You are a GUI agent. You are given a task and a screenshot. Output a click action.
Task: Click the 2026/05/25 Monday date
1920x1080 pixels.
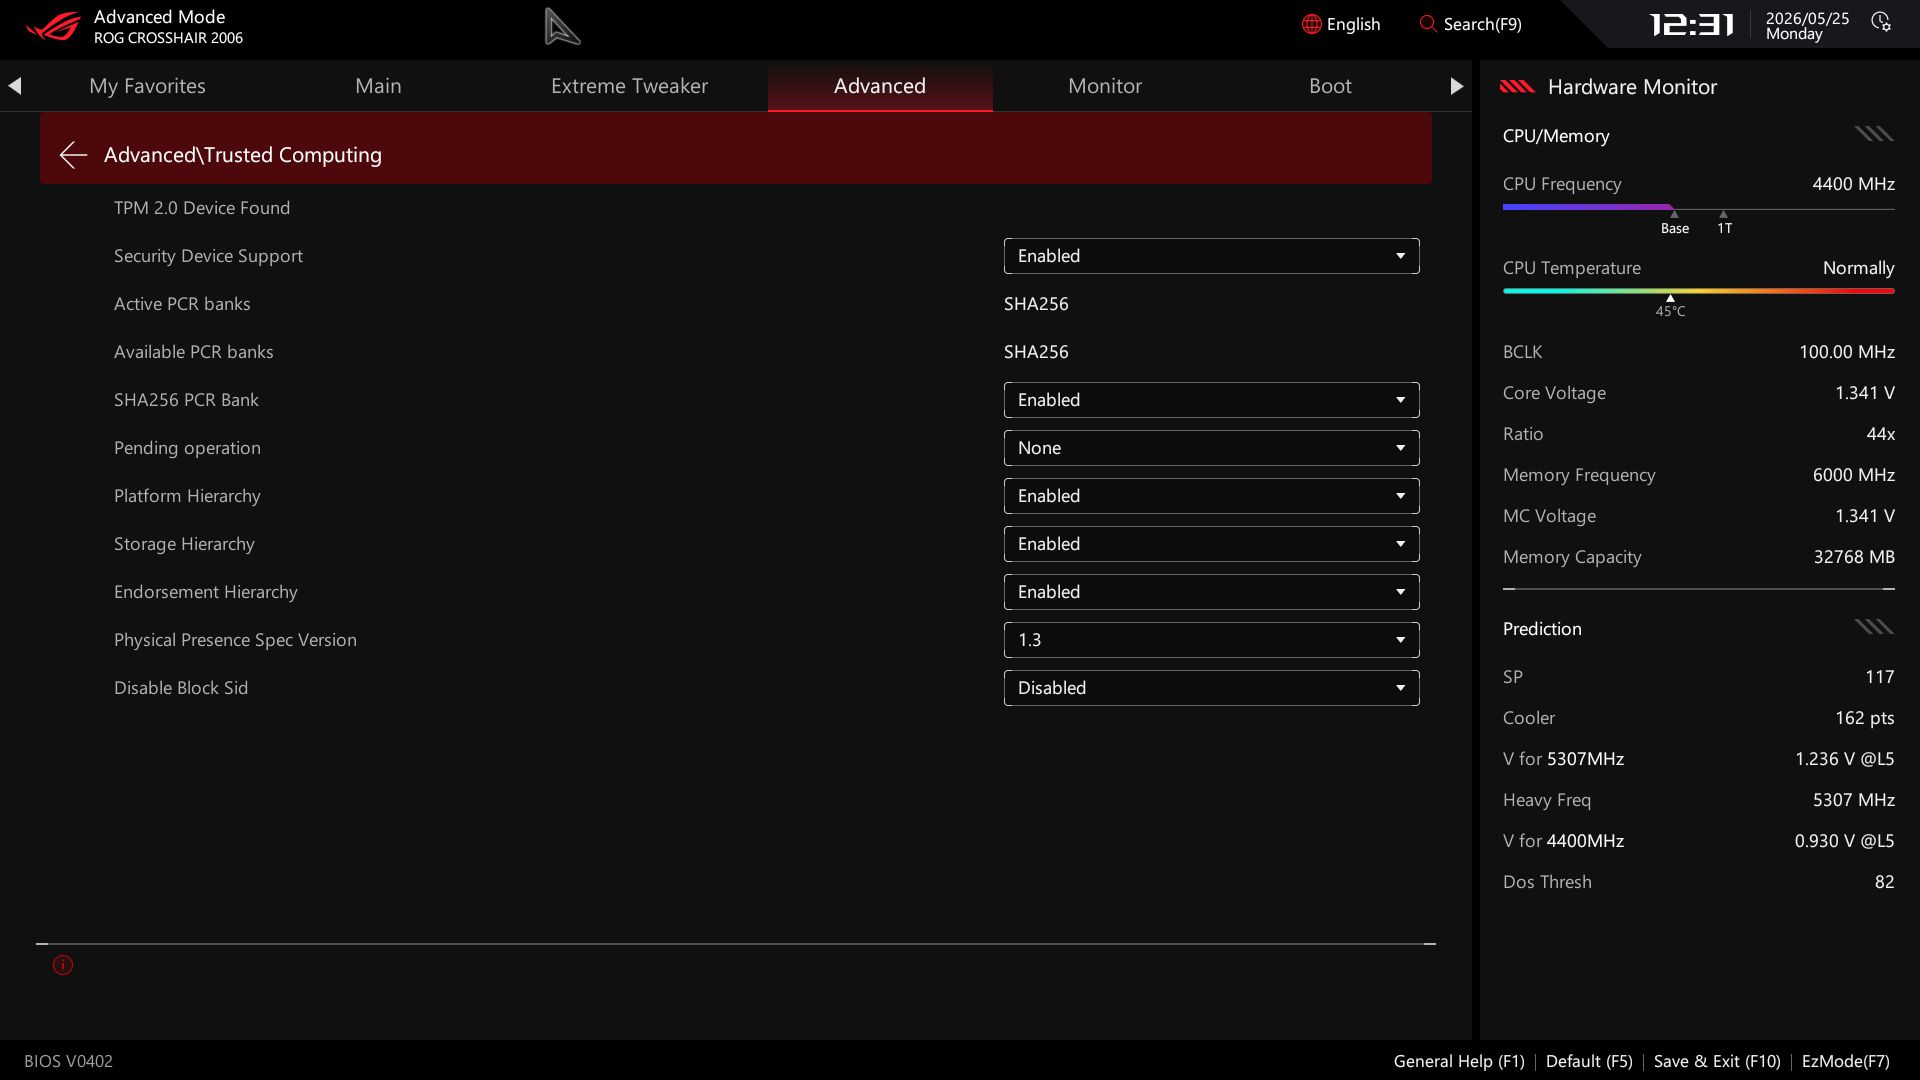pyautogui.click(x=1807, y=26)
